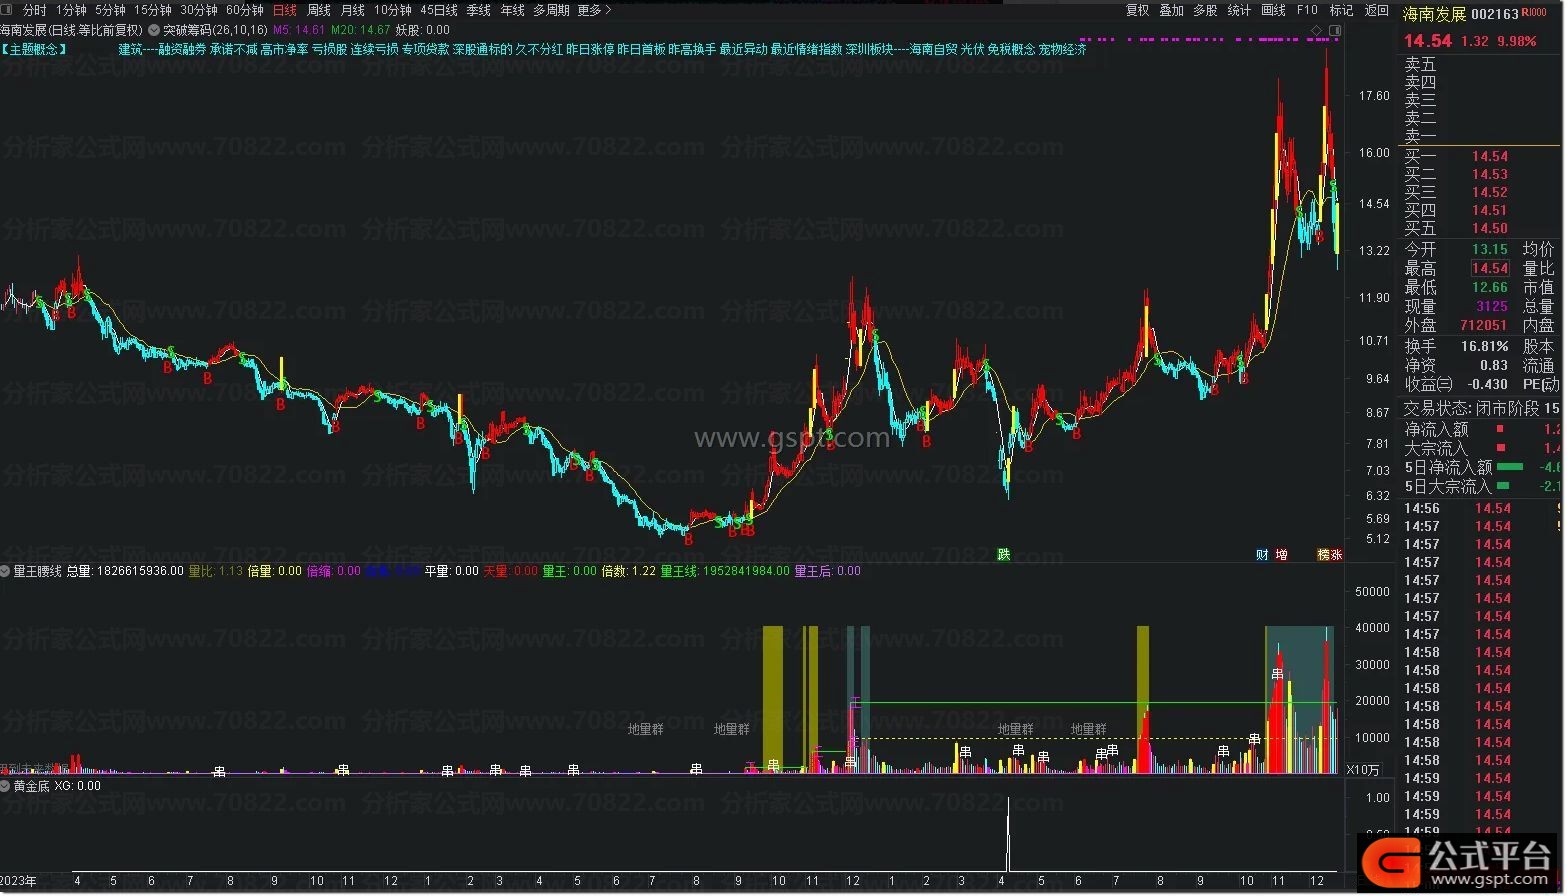Click the green 跌 marker icon
This screenshot has width=1567, height=896.
[1004, 555]
